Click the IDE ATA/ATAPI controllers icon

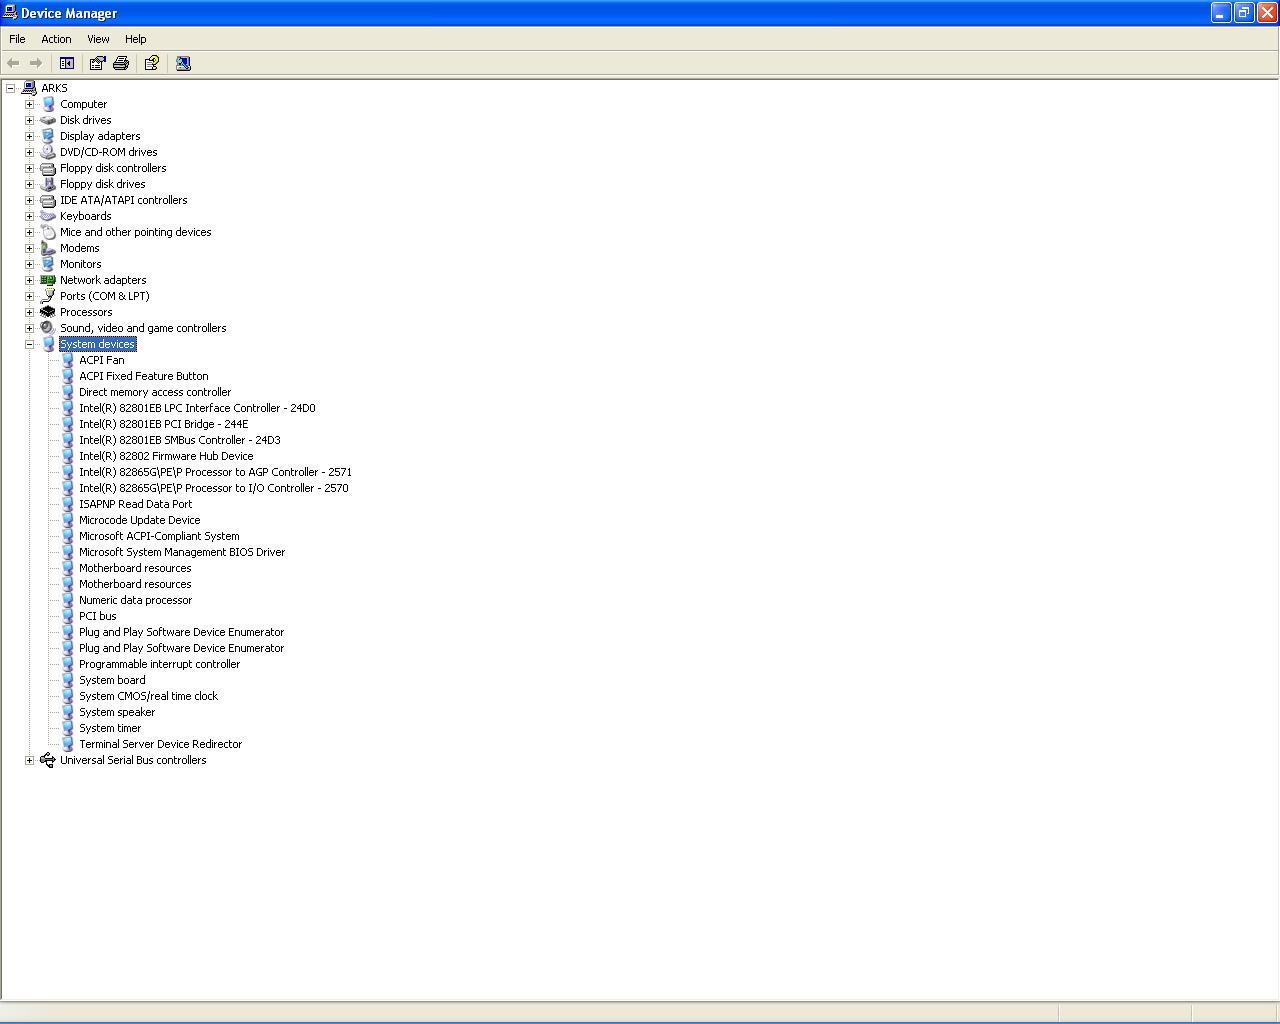tap(48, 200)
